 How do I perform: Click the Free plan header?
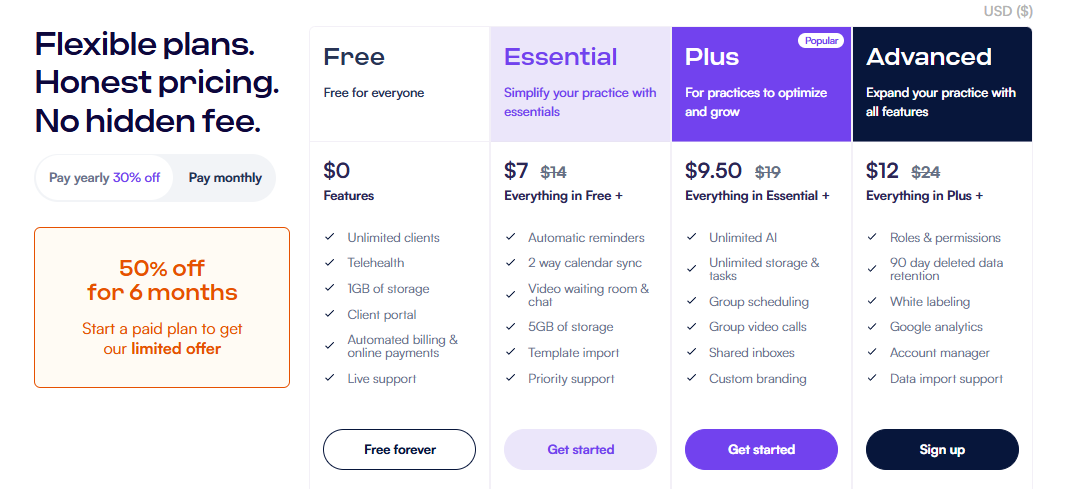[399, 84]
